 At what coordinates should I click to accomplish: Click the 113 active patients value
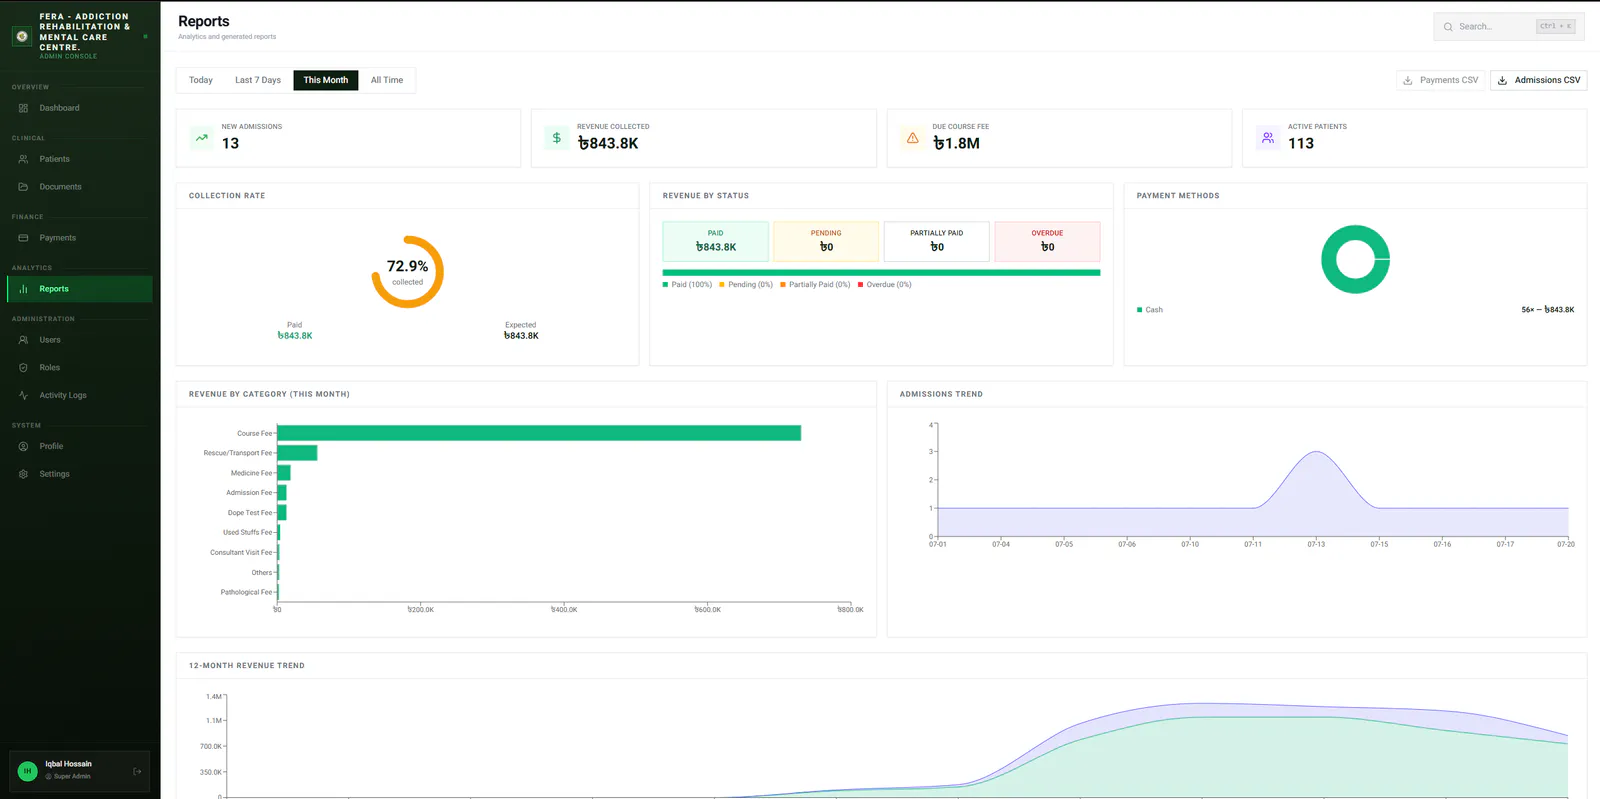pos(1301,143)
